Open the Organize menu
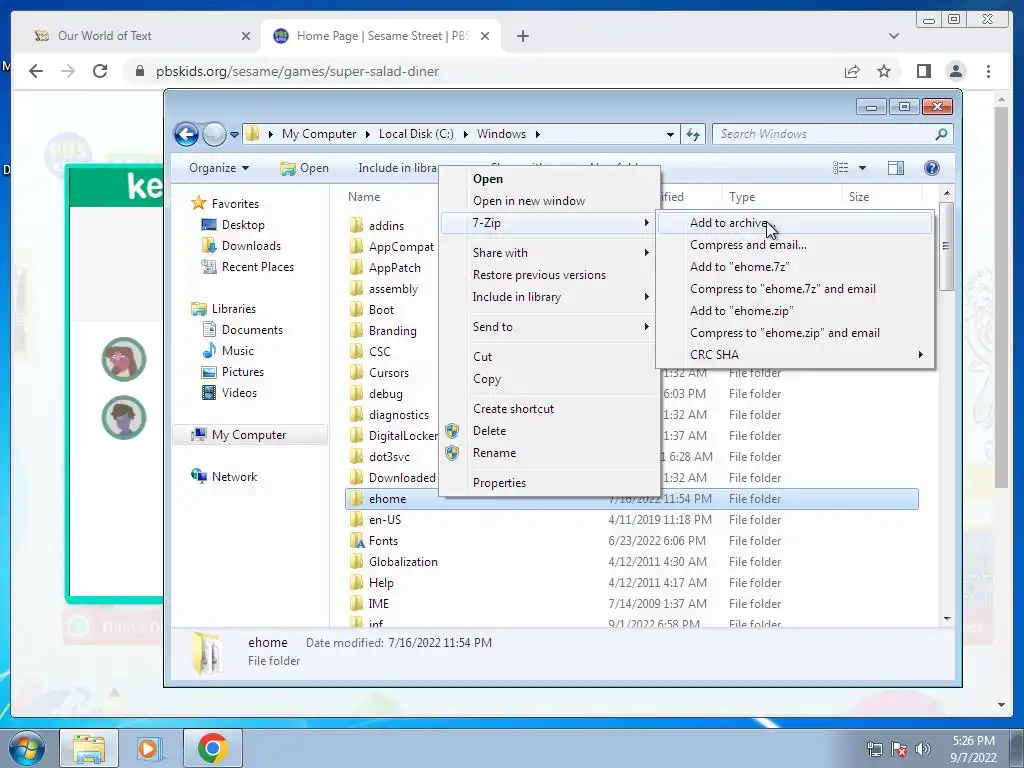The height and width of the screenshot is (768, 1024). (219, 168)
